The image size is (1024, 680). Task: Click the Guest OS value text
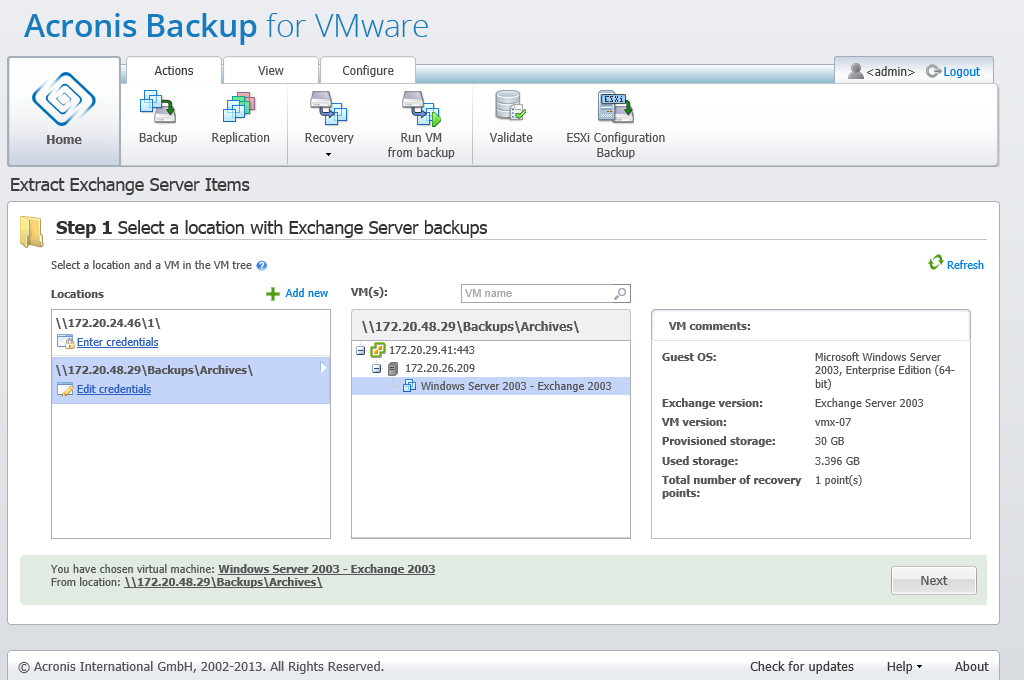tap(884, 370)
